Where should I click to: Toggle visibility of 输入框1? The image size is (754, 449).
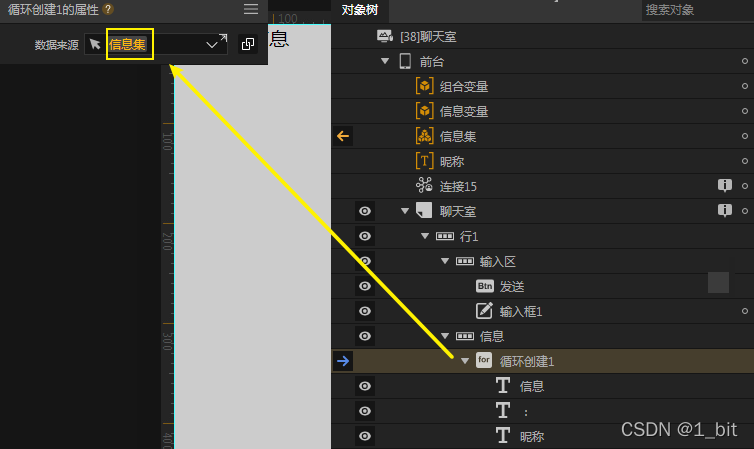coord(365,311)
